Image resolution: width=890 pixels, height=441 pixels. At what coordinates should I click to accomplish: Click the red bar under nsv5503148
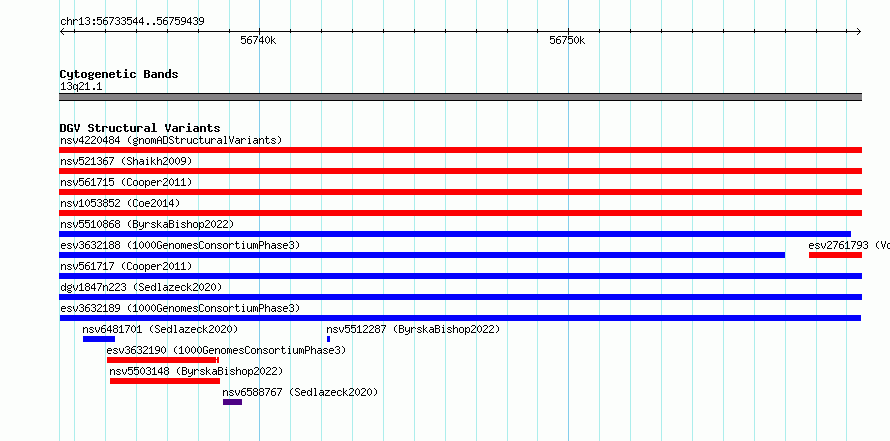click(165, 381)
